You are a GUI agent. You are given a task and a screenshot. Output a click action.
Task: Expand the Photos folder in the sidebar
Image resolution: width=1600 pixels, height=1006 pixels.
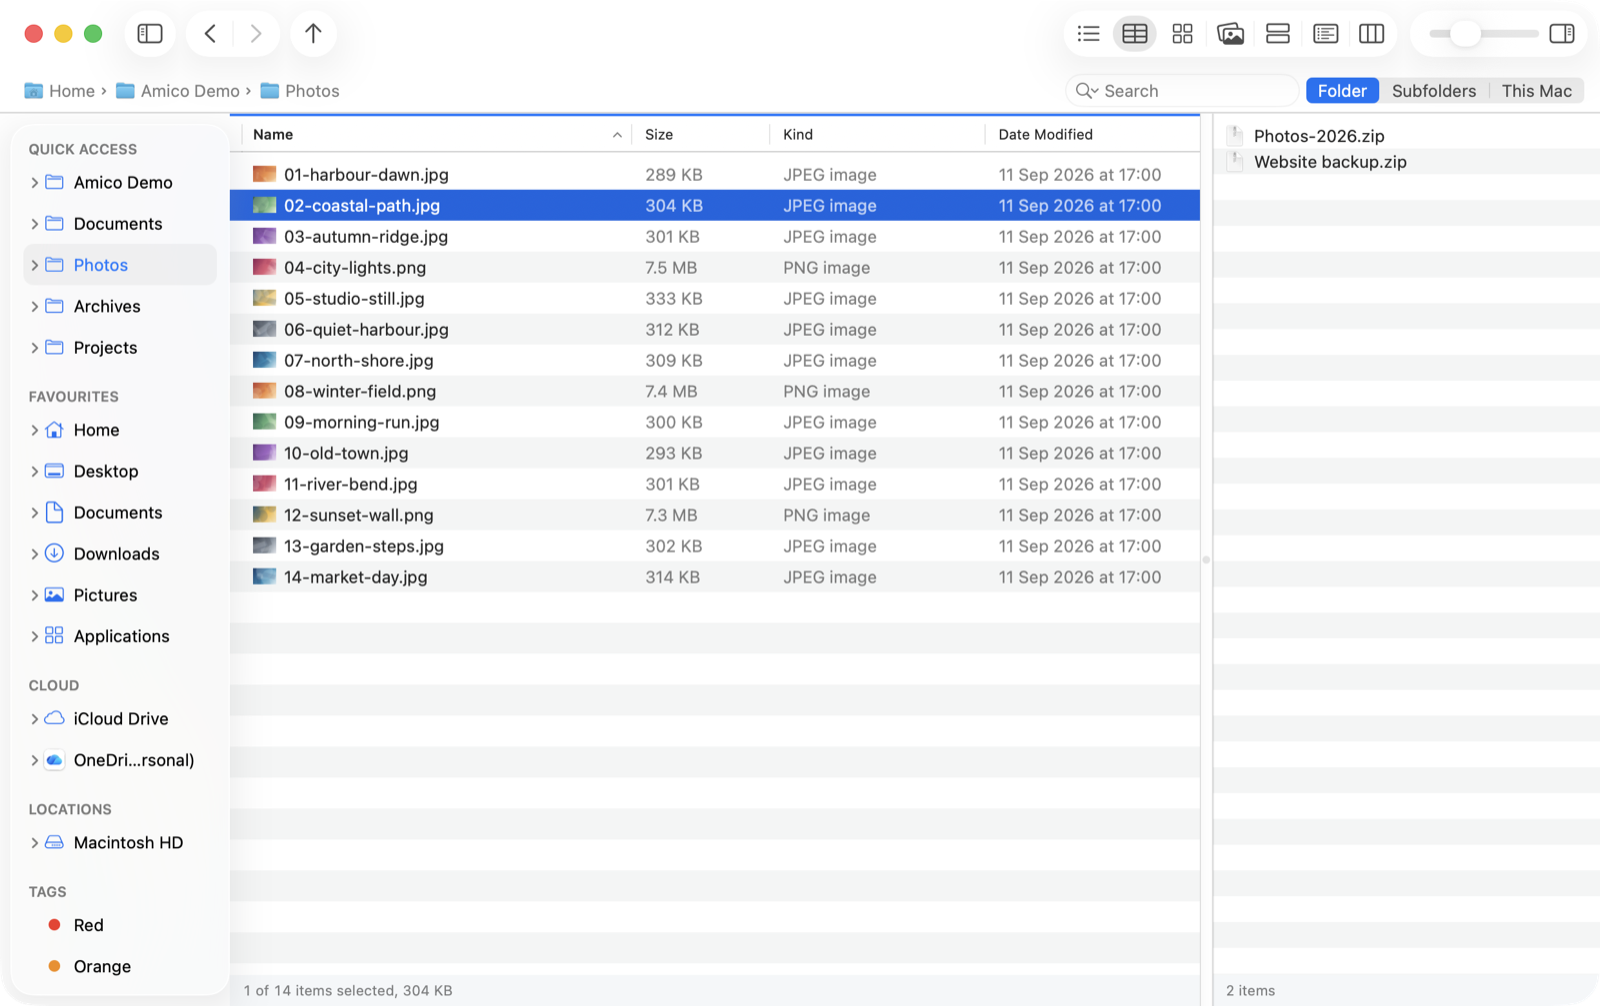click(x=35, y=265)
